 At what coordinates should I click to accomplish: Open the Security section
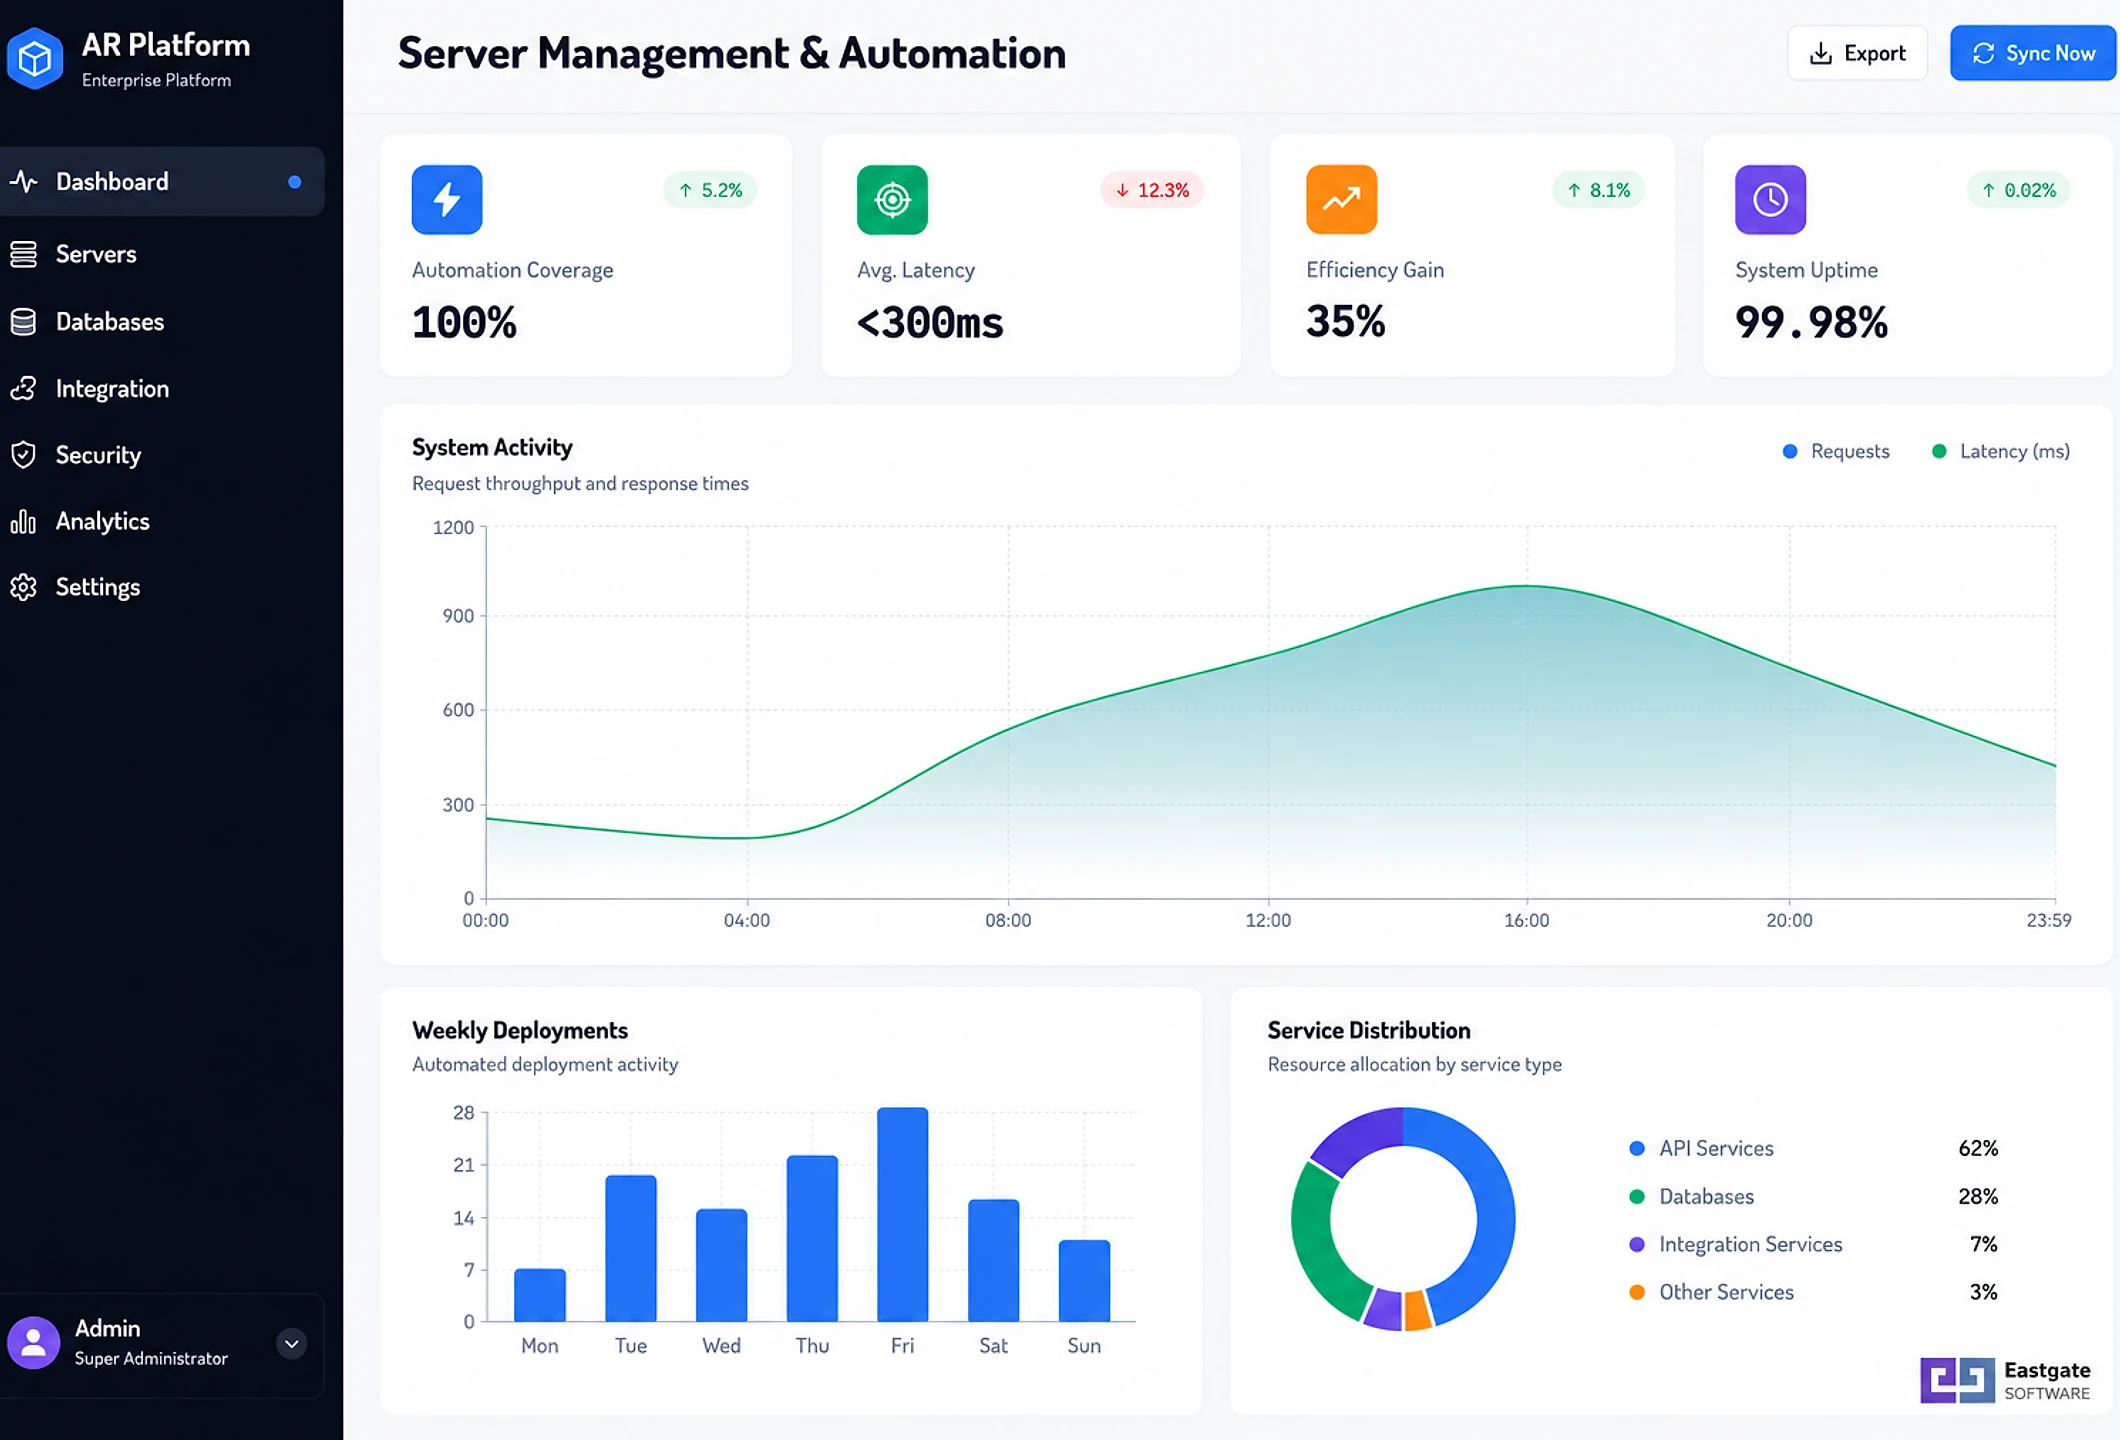162,455
